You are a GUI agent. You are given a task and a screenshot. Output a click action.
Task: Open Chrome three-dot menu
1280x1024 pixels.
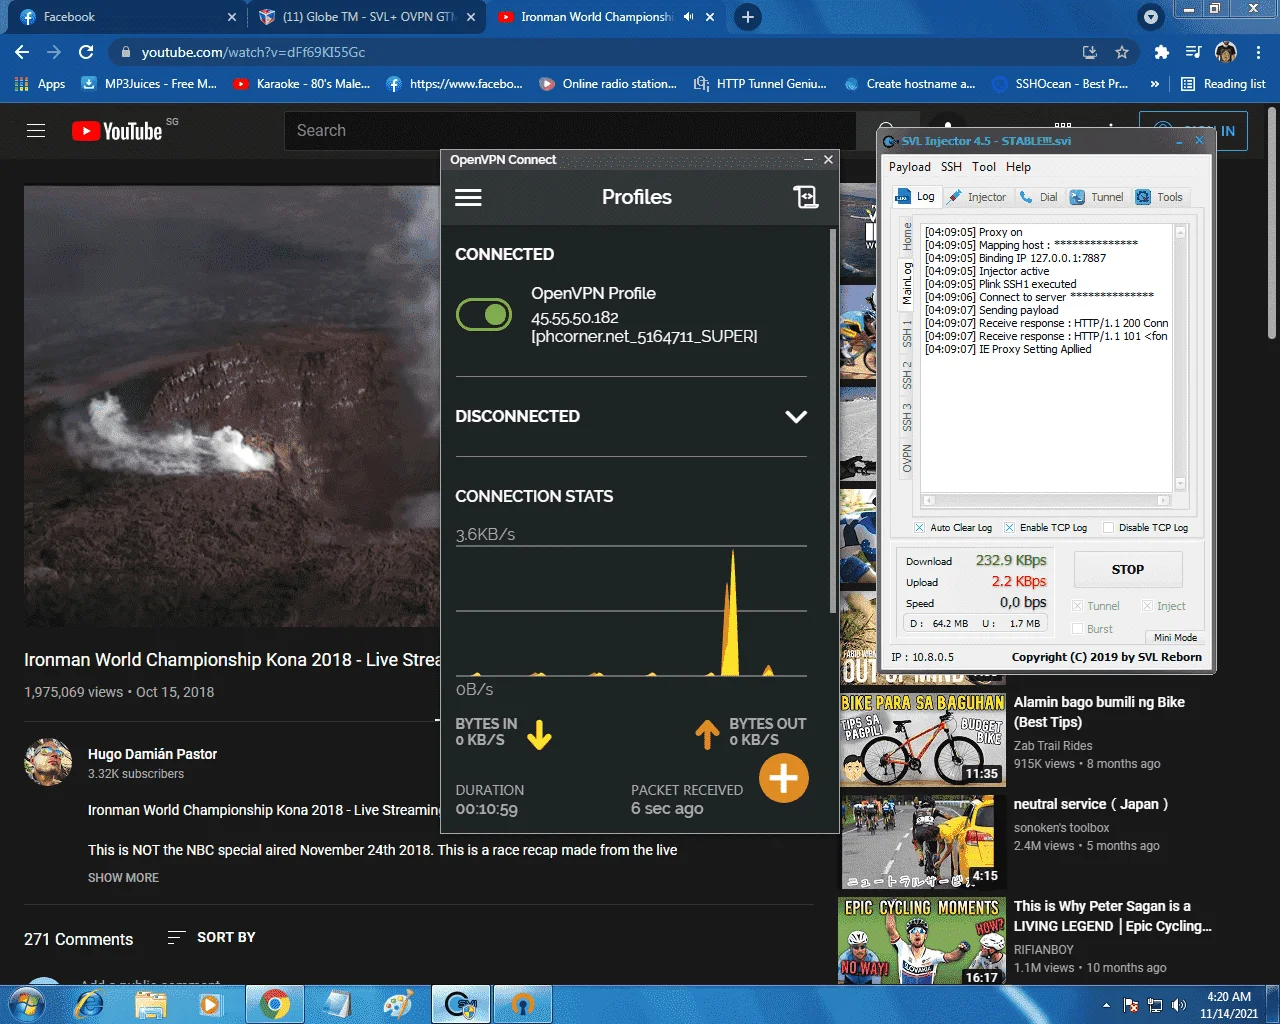pyautogui.click(x=1258, y=52)
